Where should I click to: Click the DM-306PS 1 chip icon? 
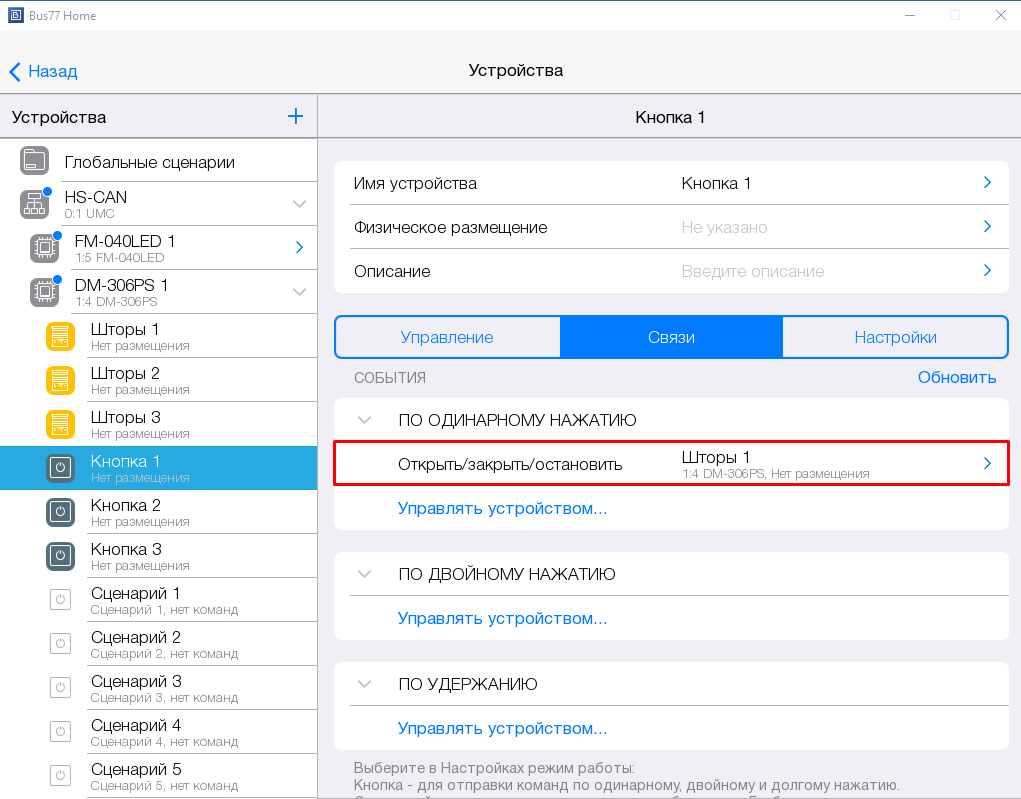pyautogui.click(x=44, y=292)
